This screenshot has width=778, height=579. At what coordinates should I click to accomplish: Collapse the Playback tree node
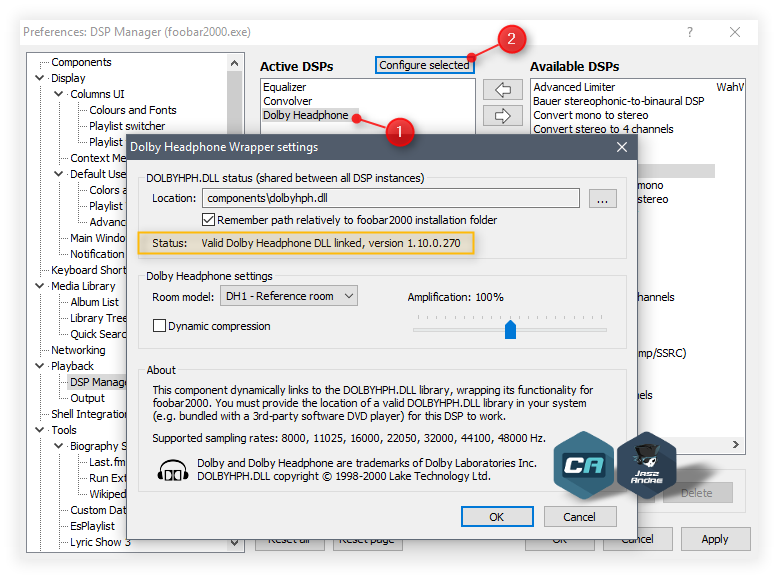click(x=40, y=366)
